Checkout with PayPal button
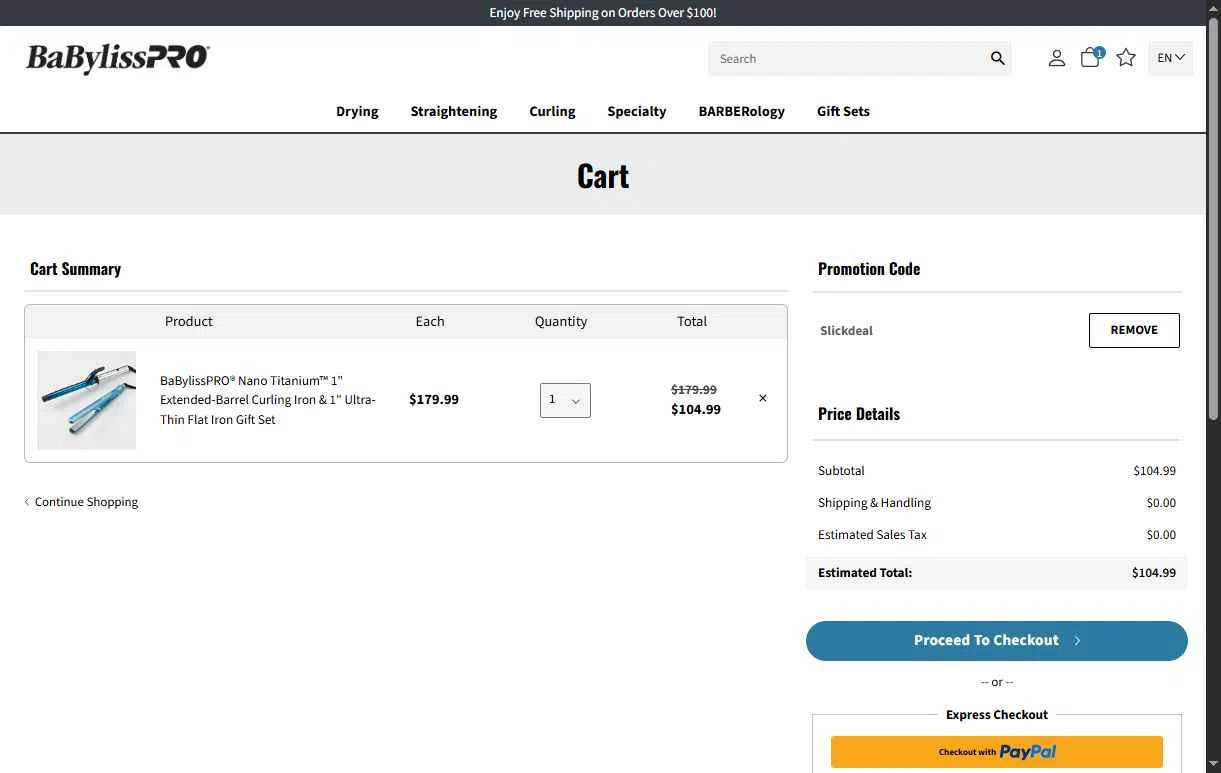The image size is (1221, 773). pyautogui.click(x=997, y=752)
